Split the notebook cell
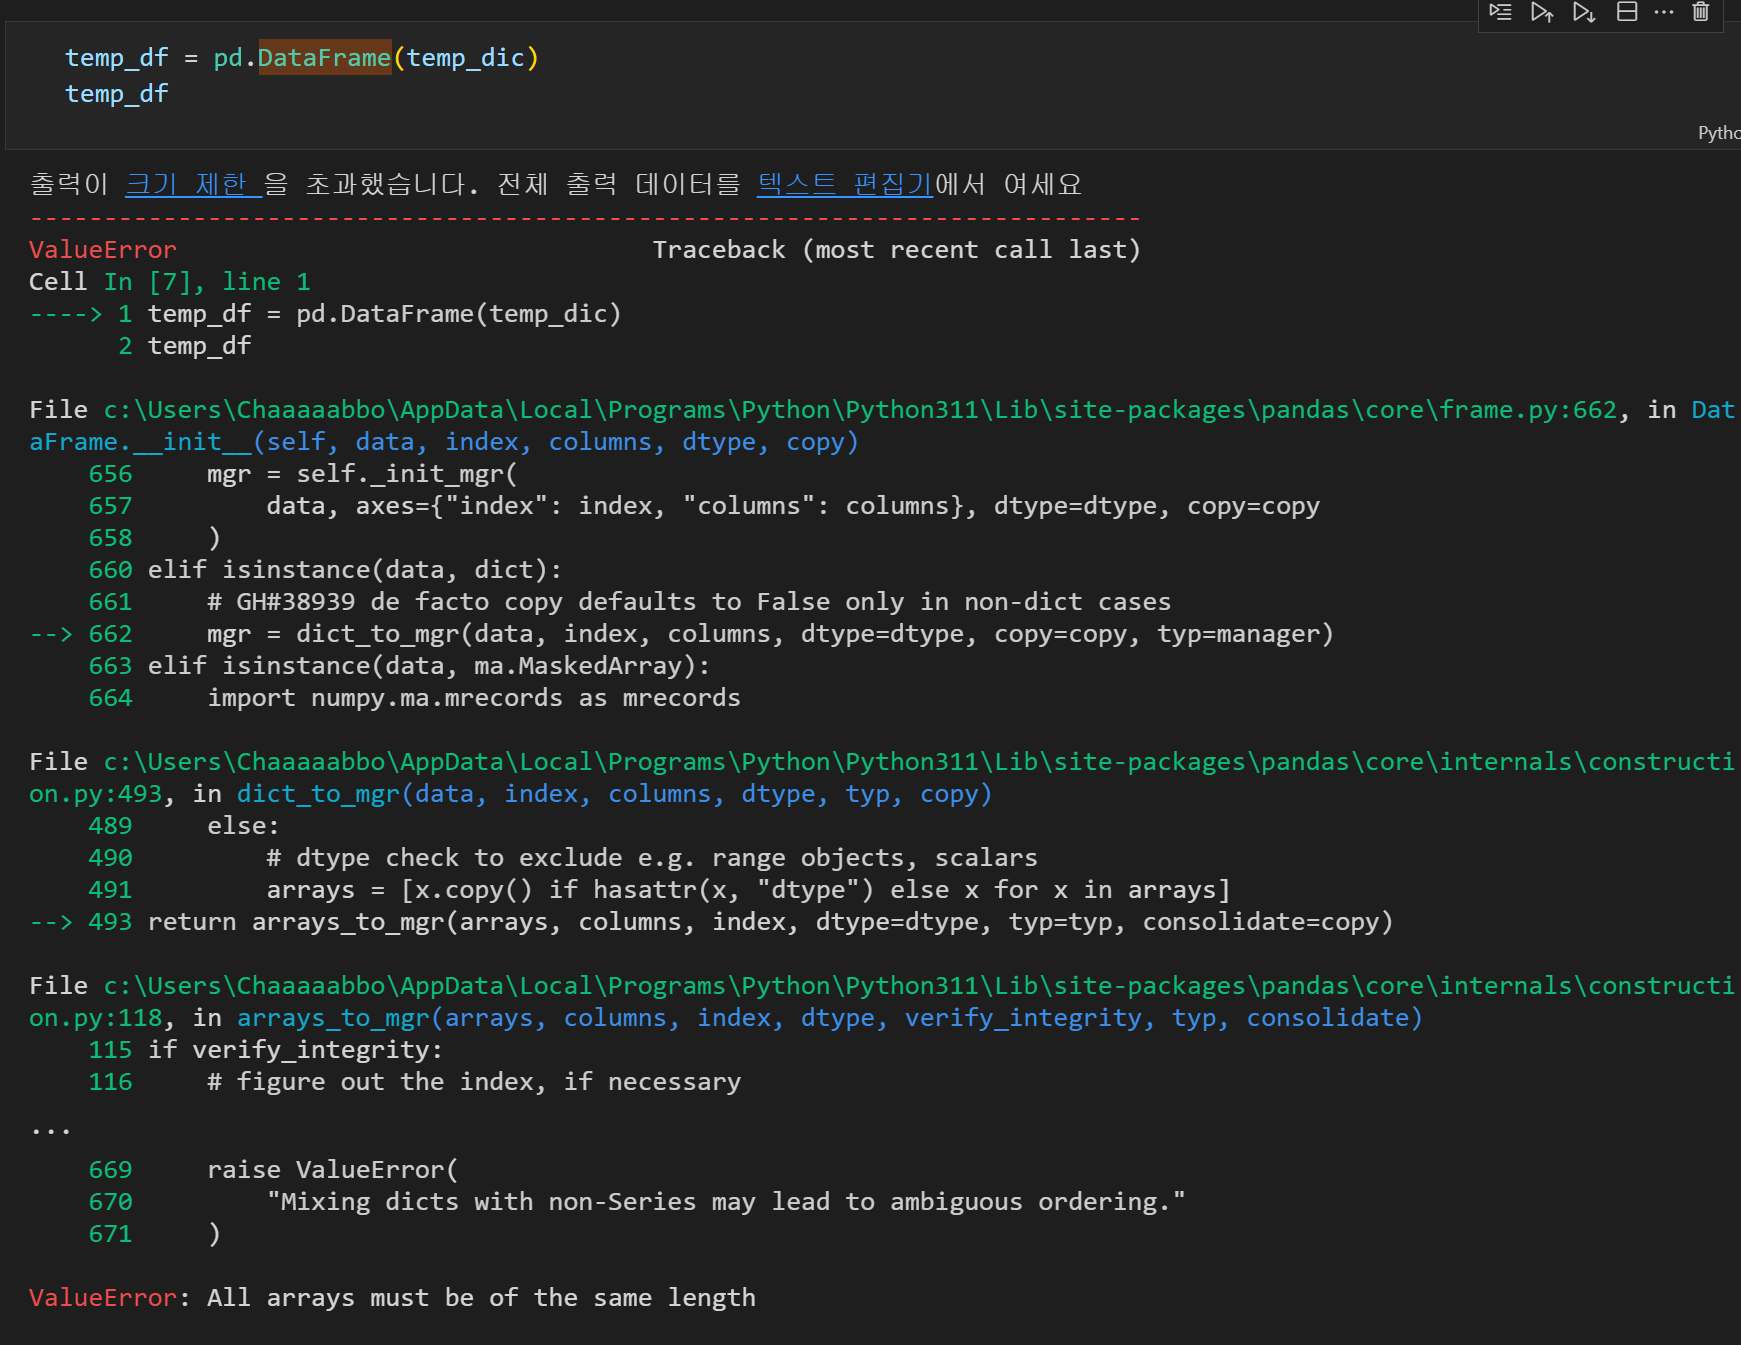The width and height of the screenshot is (1741, 1345). (x=1627, y=12)
